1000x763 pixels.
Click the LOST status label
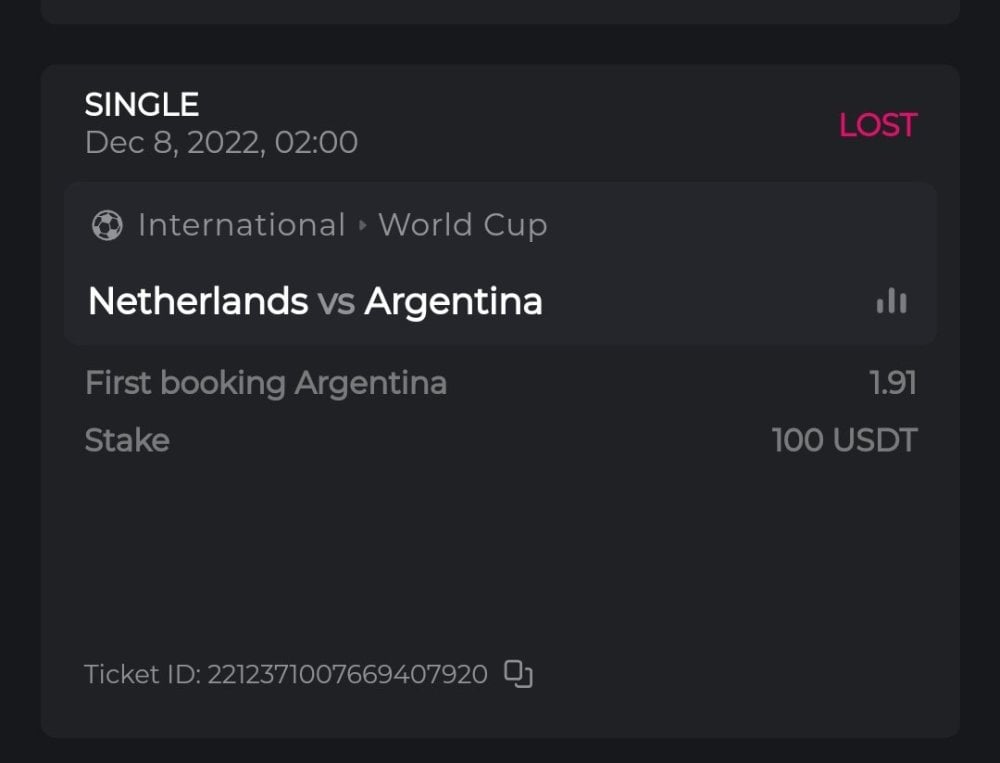tap(877, 125)
